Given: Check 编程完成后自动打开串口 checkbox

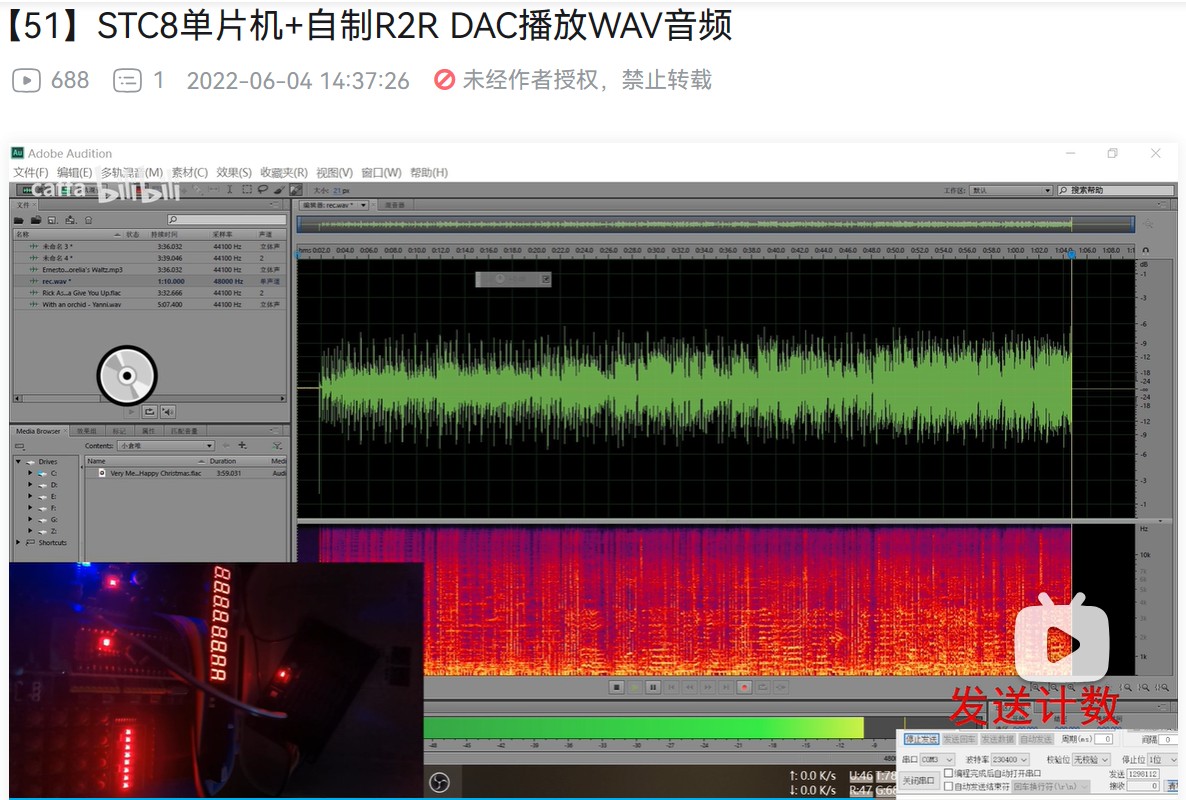Looking at the screenshot, I should click(948, 774).
